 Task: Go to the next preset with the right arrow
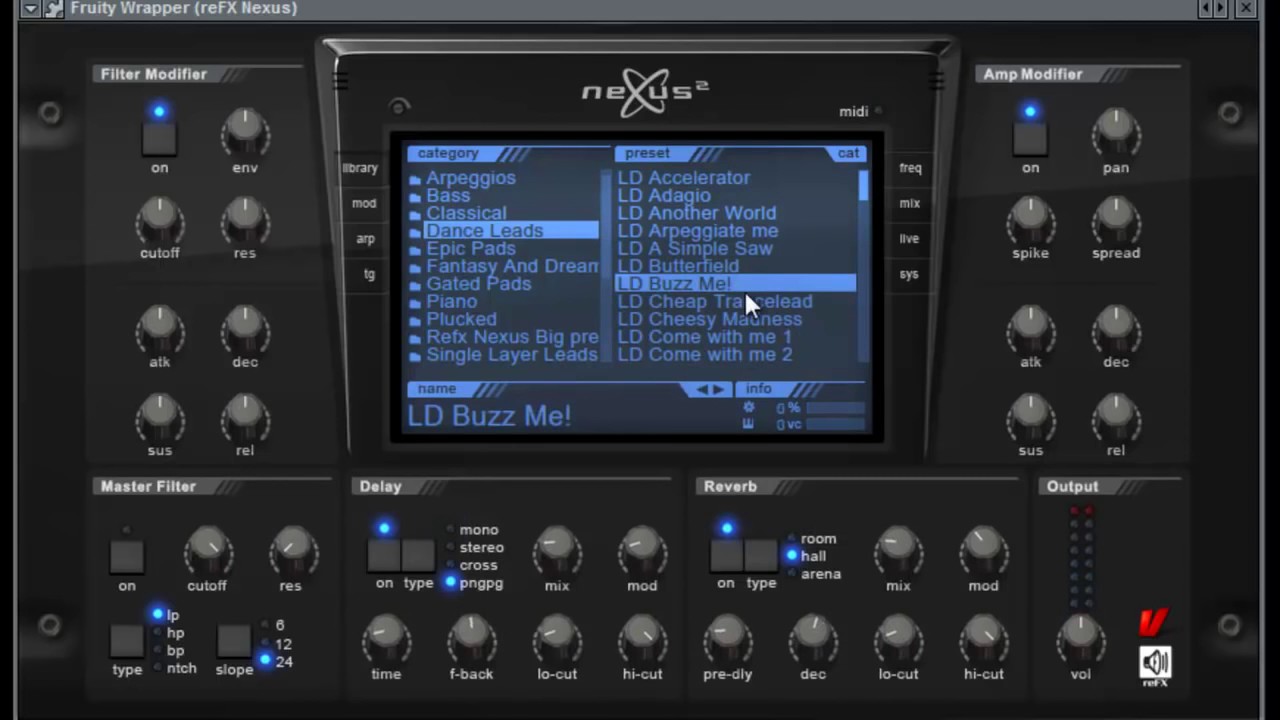coord(718,389)
